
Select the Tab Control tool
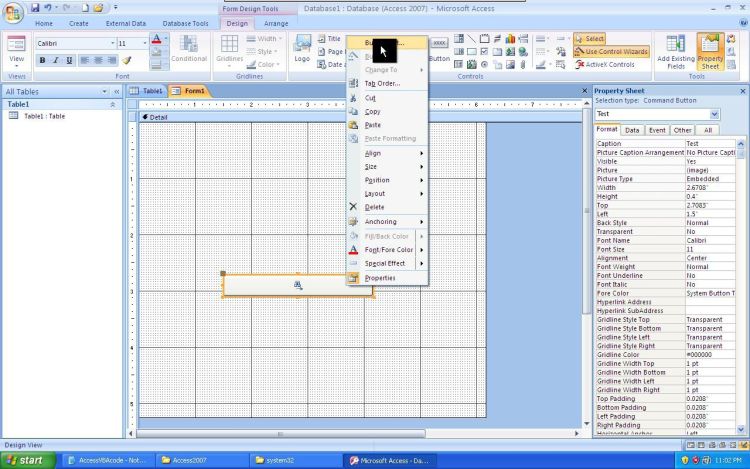click(497, 52)
